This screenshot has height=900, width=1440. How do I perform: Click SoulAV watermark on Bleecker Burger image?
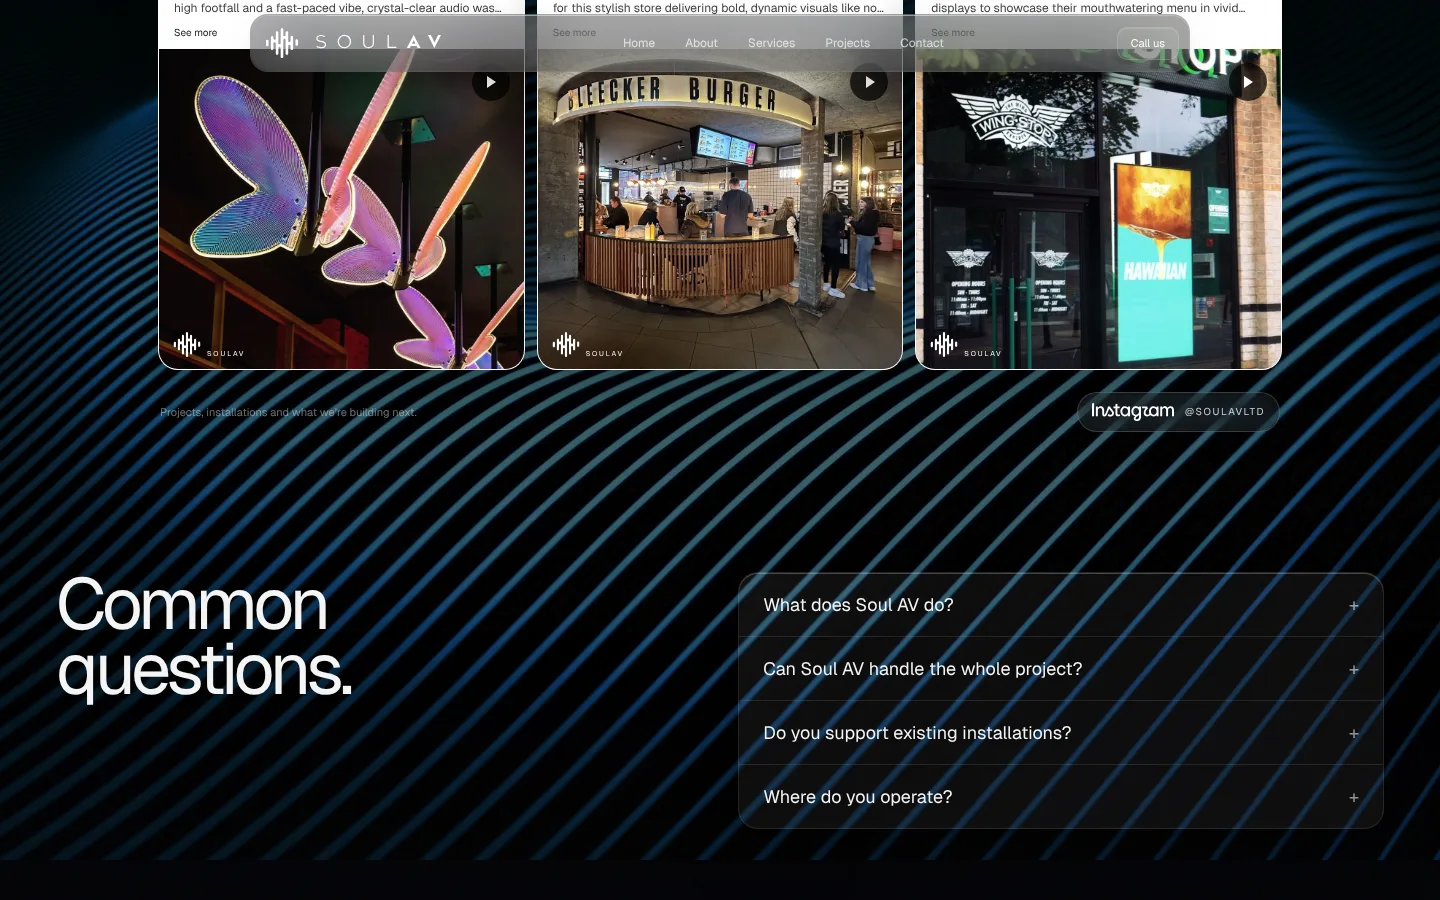point(588,346)
